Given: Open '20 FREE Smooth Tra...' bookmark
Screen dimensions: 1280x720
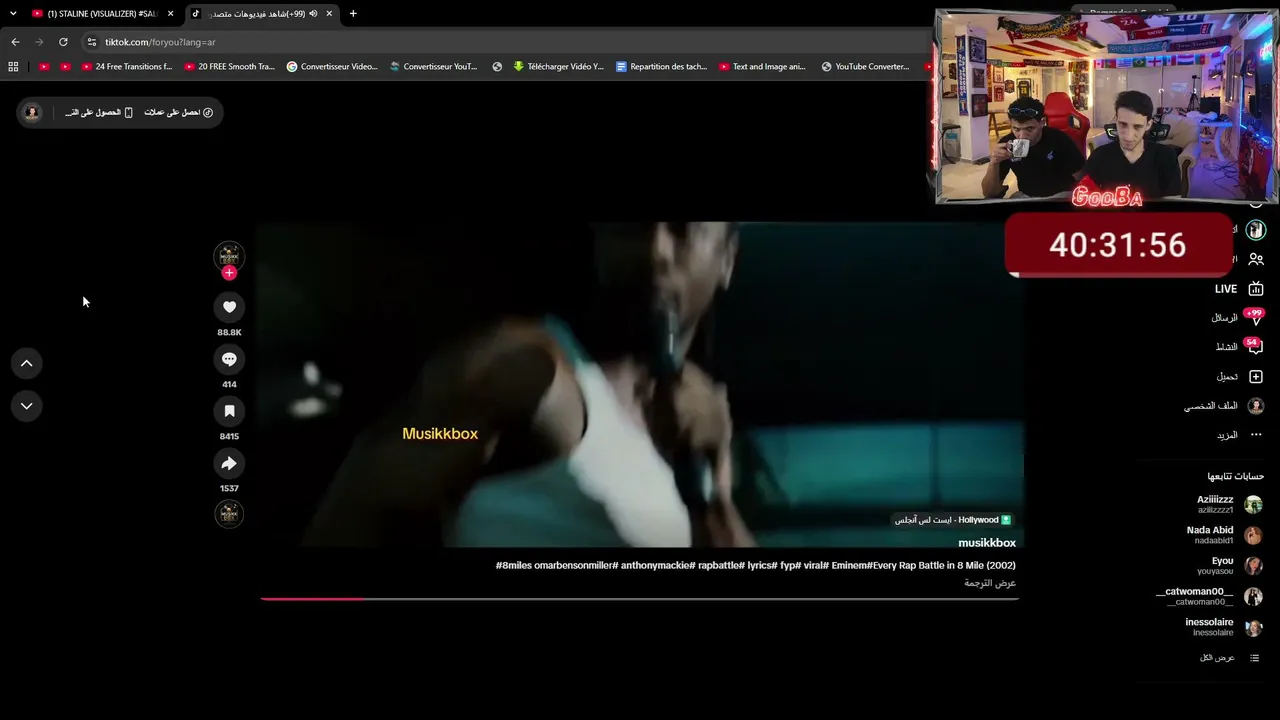Looking at the screenshot, I should tap(229, 67).
